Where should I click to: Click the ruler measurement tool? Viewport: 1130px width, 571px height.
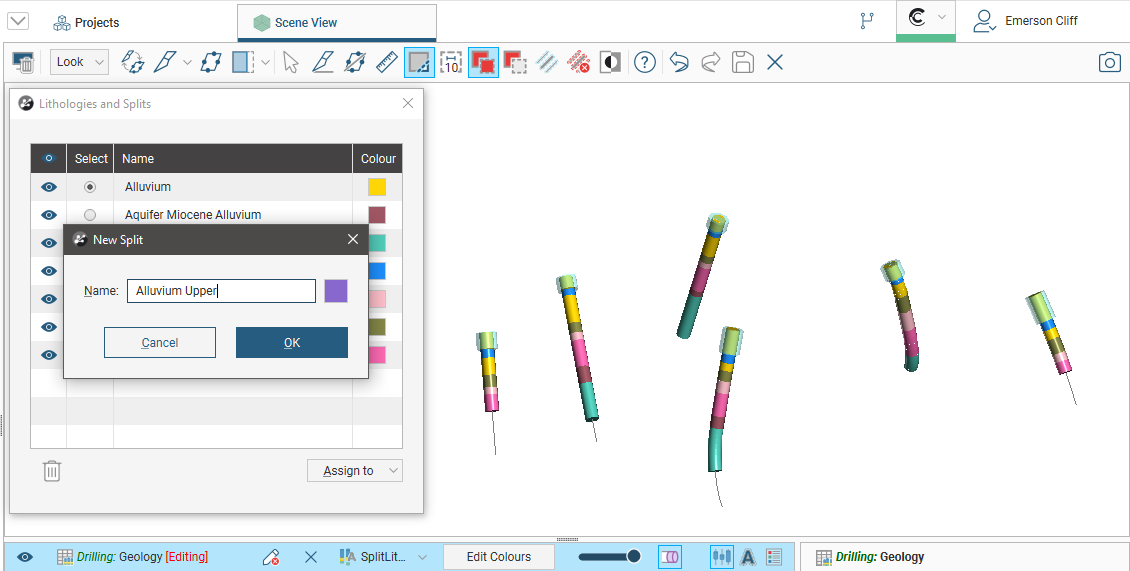386,62
